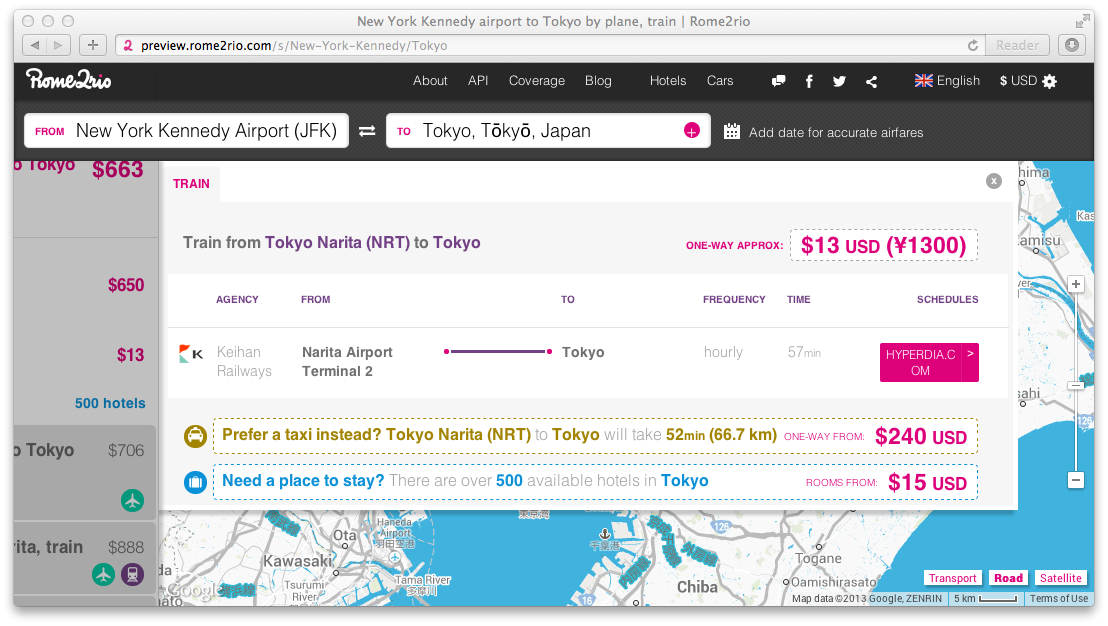Click 'Narita Airport Terminal 2' station

click(347, 362)
